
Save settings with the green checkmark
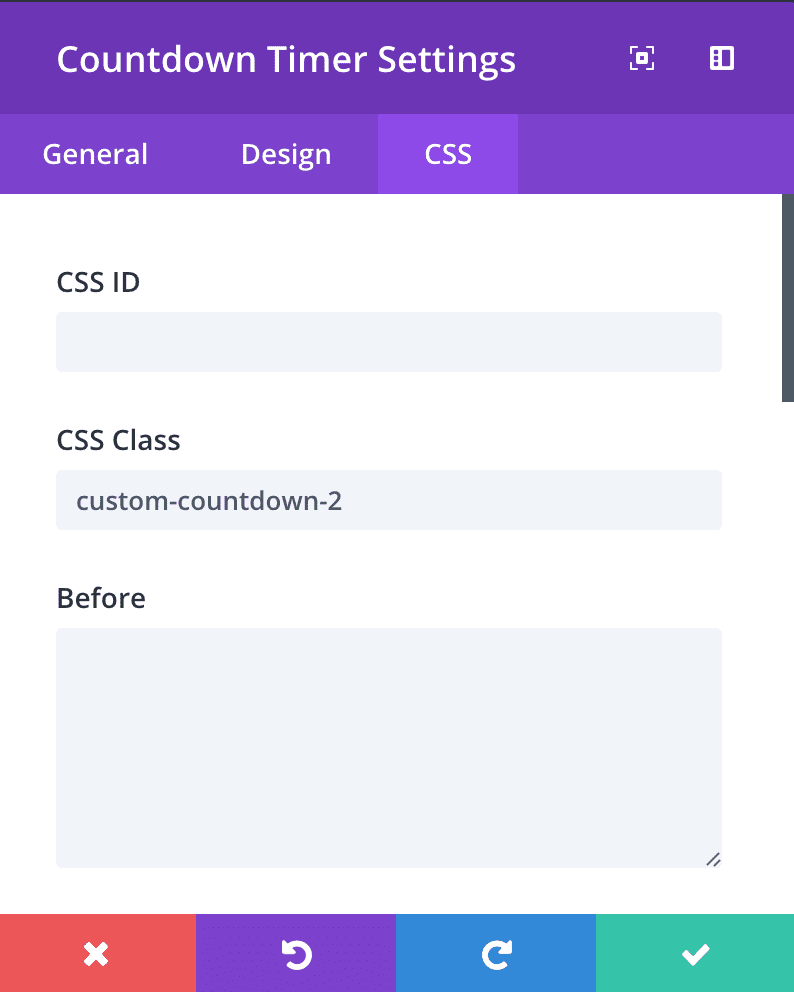[x=695, y=952]
